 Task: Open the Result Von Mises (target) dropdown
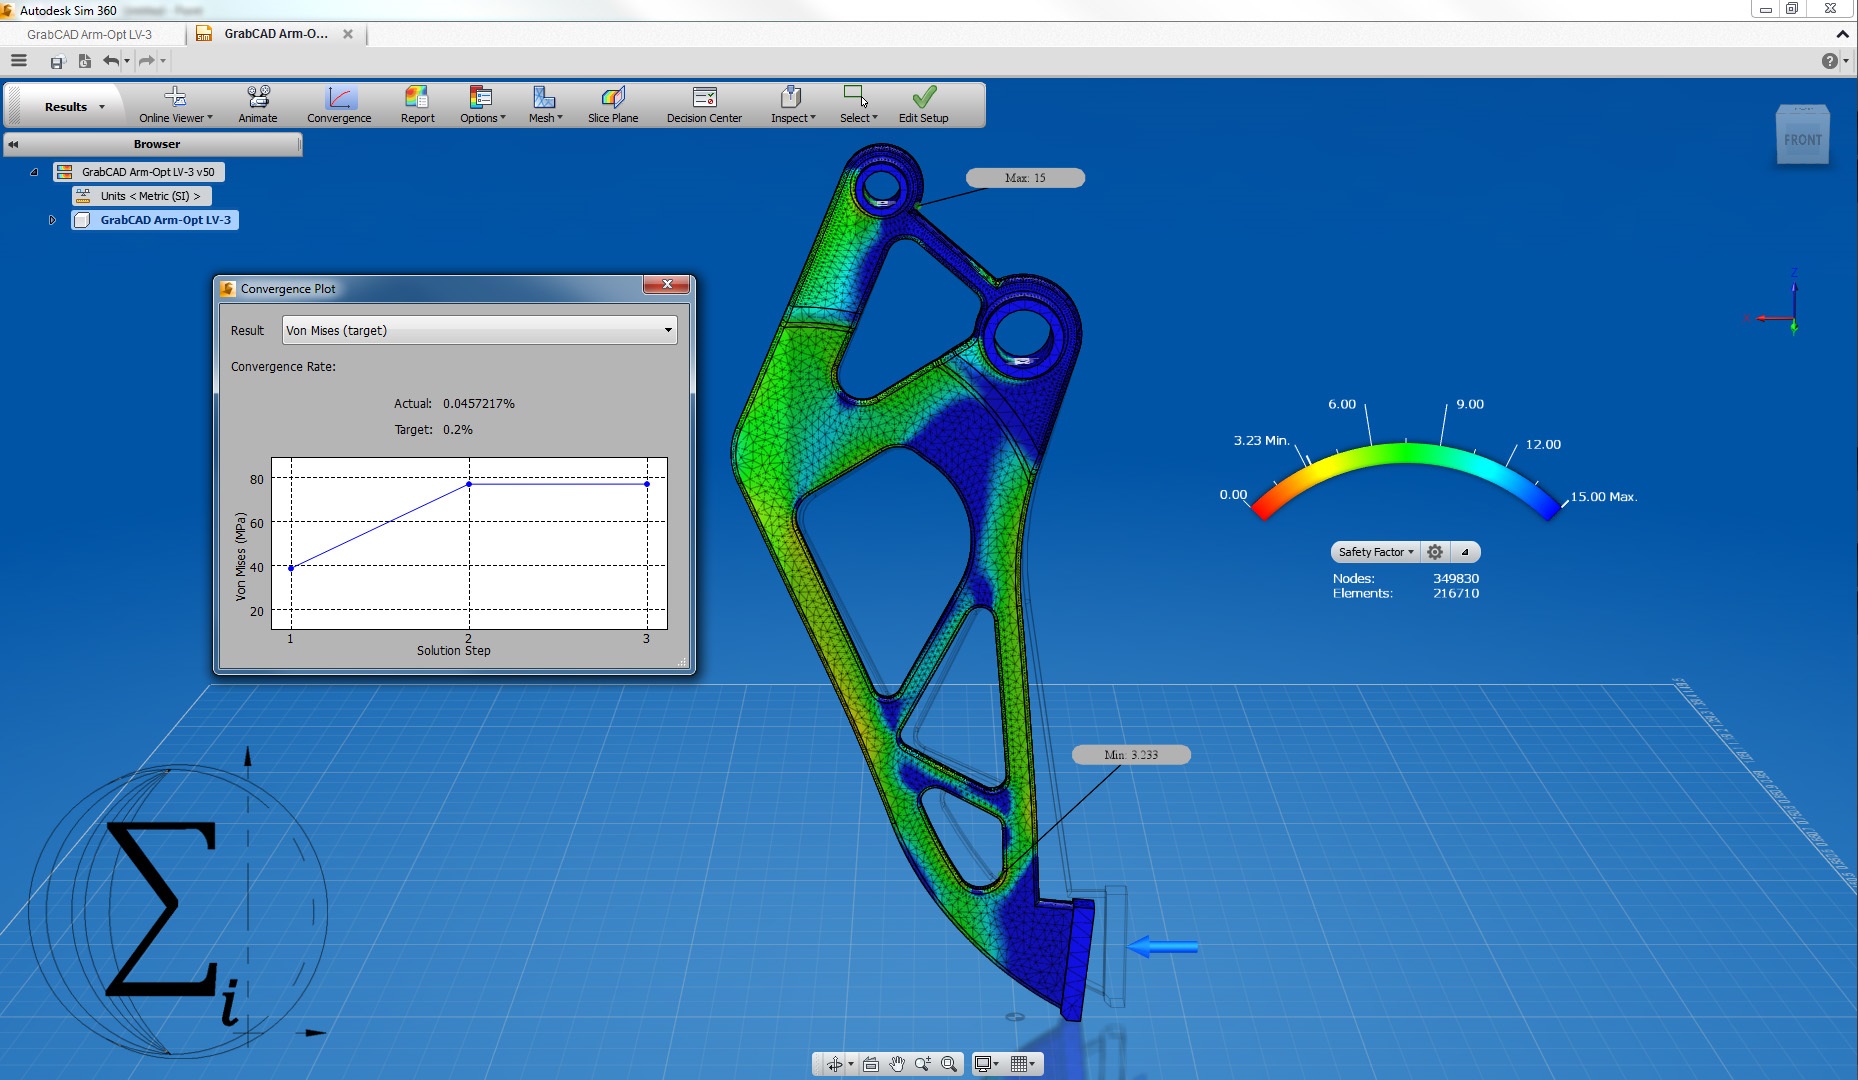480,330
